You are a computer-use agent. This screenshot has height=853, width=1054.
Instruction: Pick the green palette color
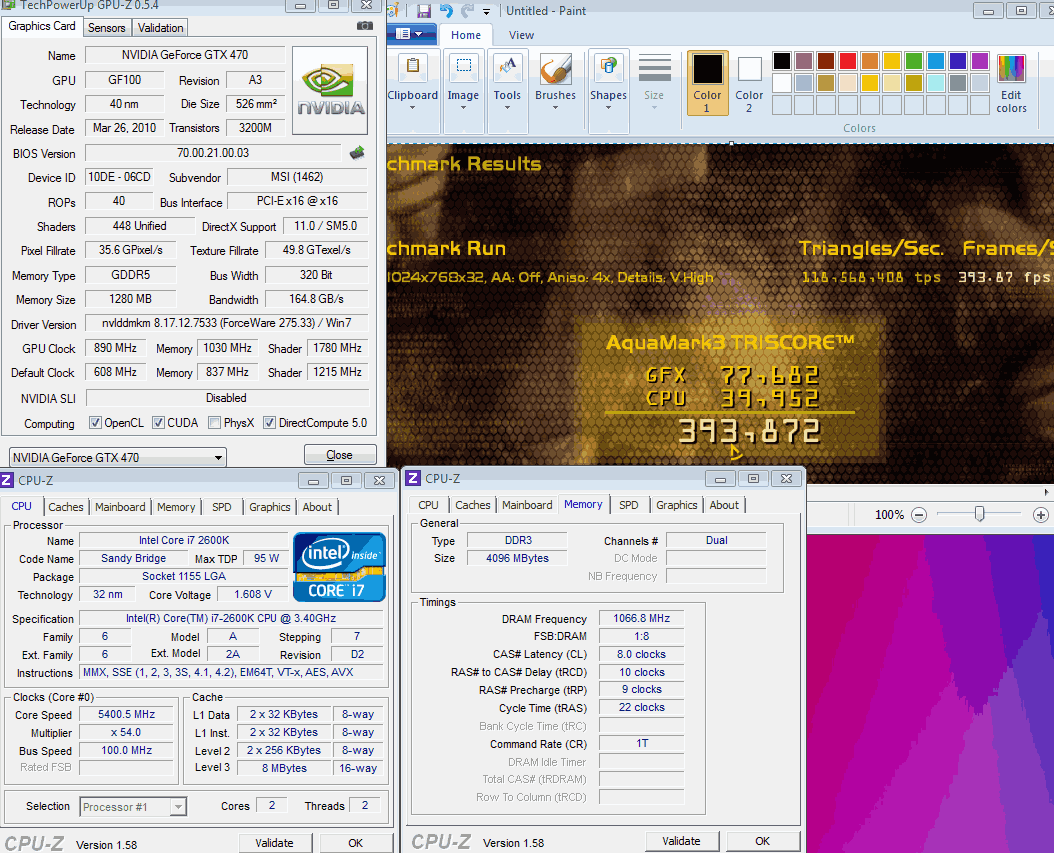coord(914,61)
